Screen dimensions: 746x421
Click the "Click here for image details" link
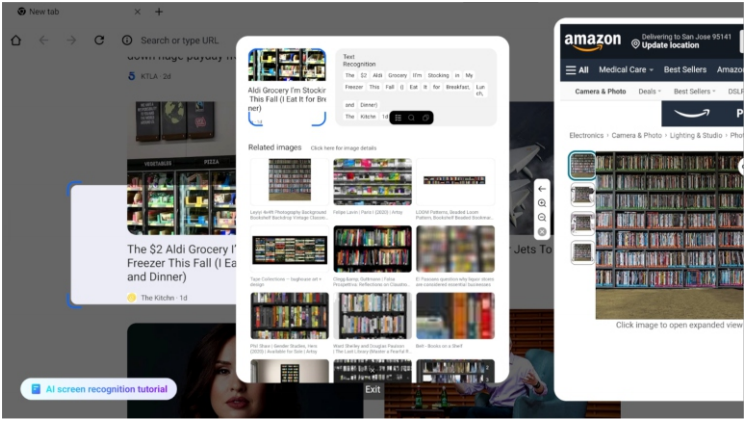pyautogui.click(x=343, y=147)
